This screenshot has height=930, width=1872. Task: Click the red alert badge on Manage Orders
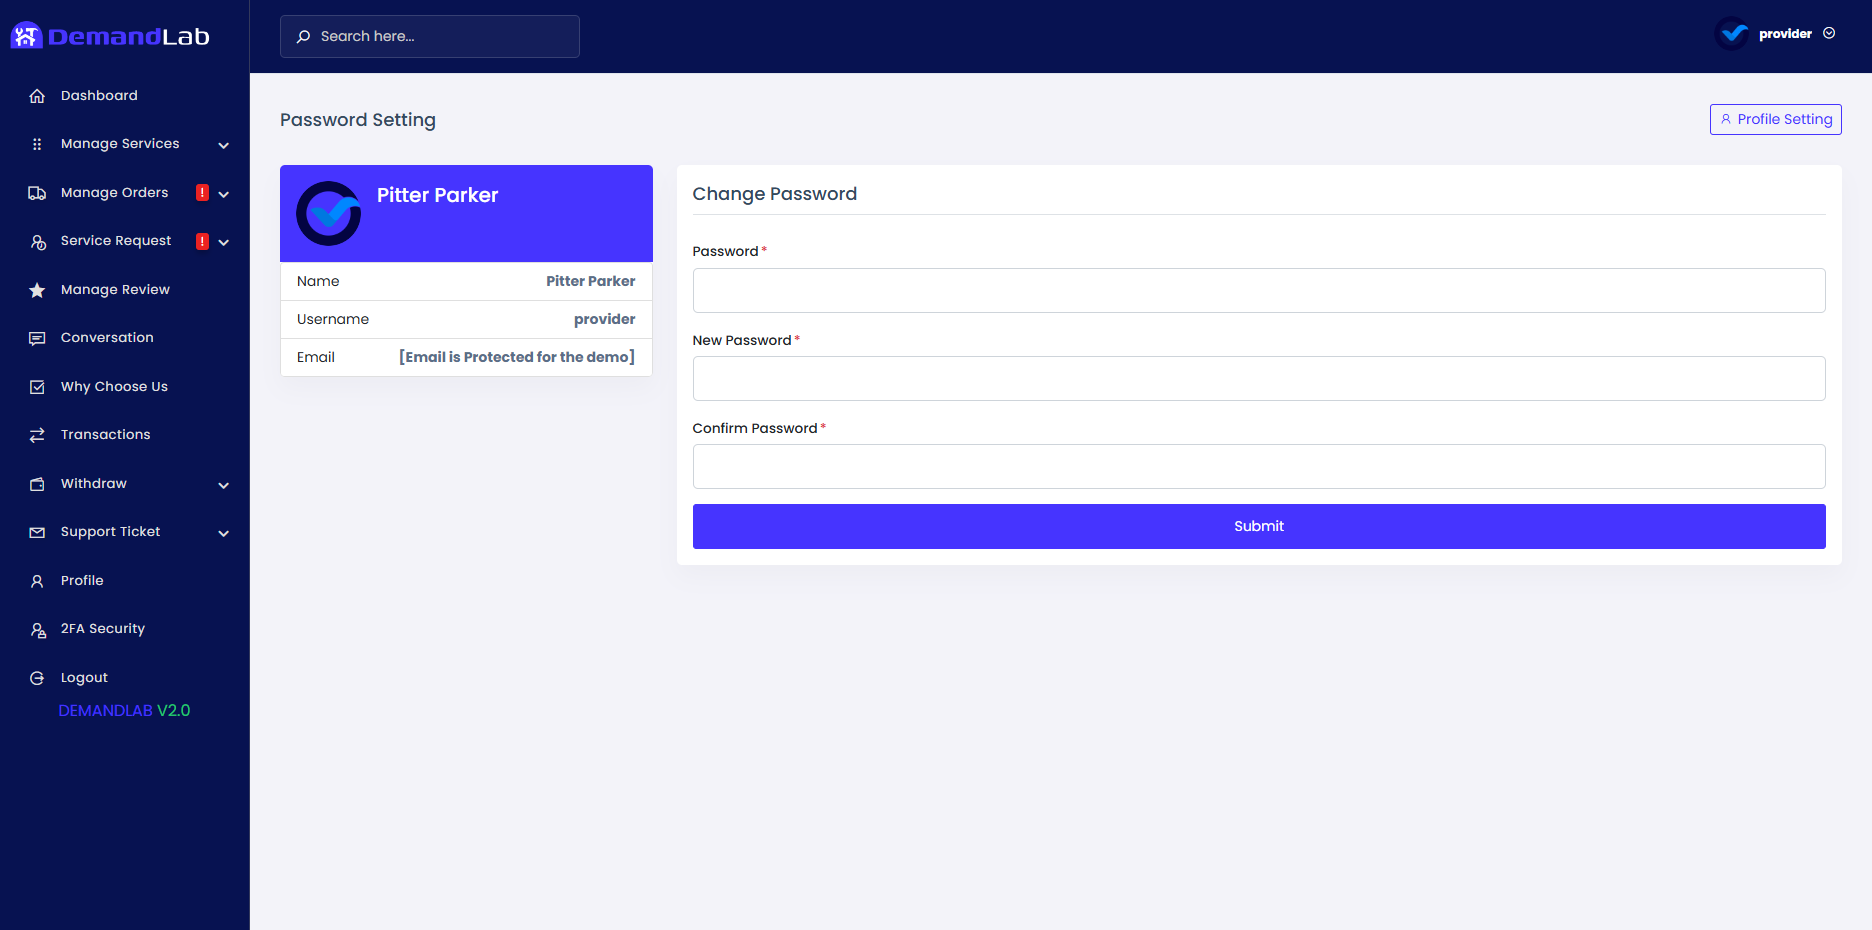202,192
